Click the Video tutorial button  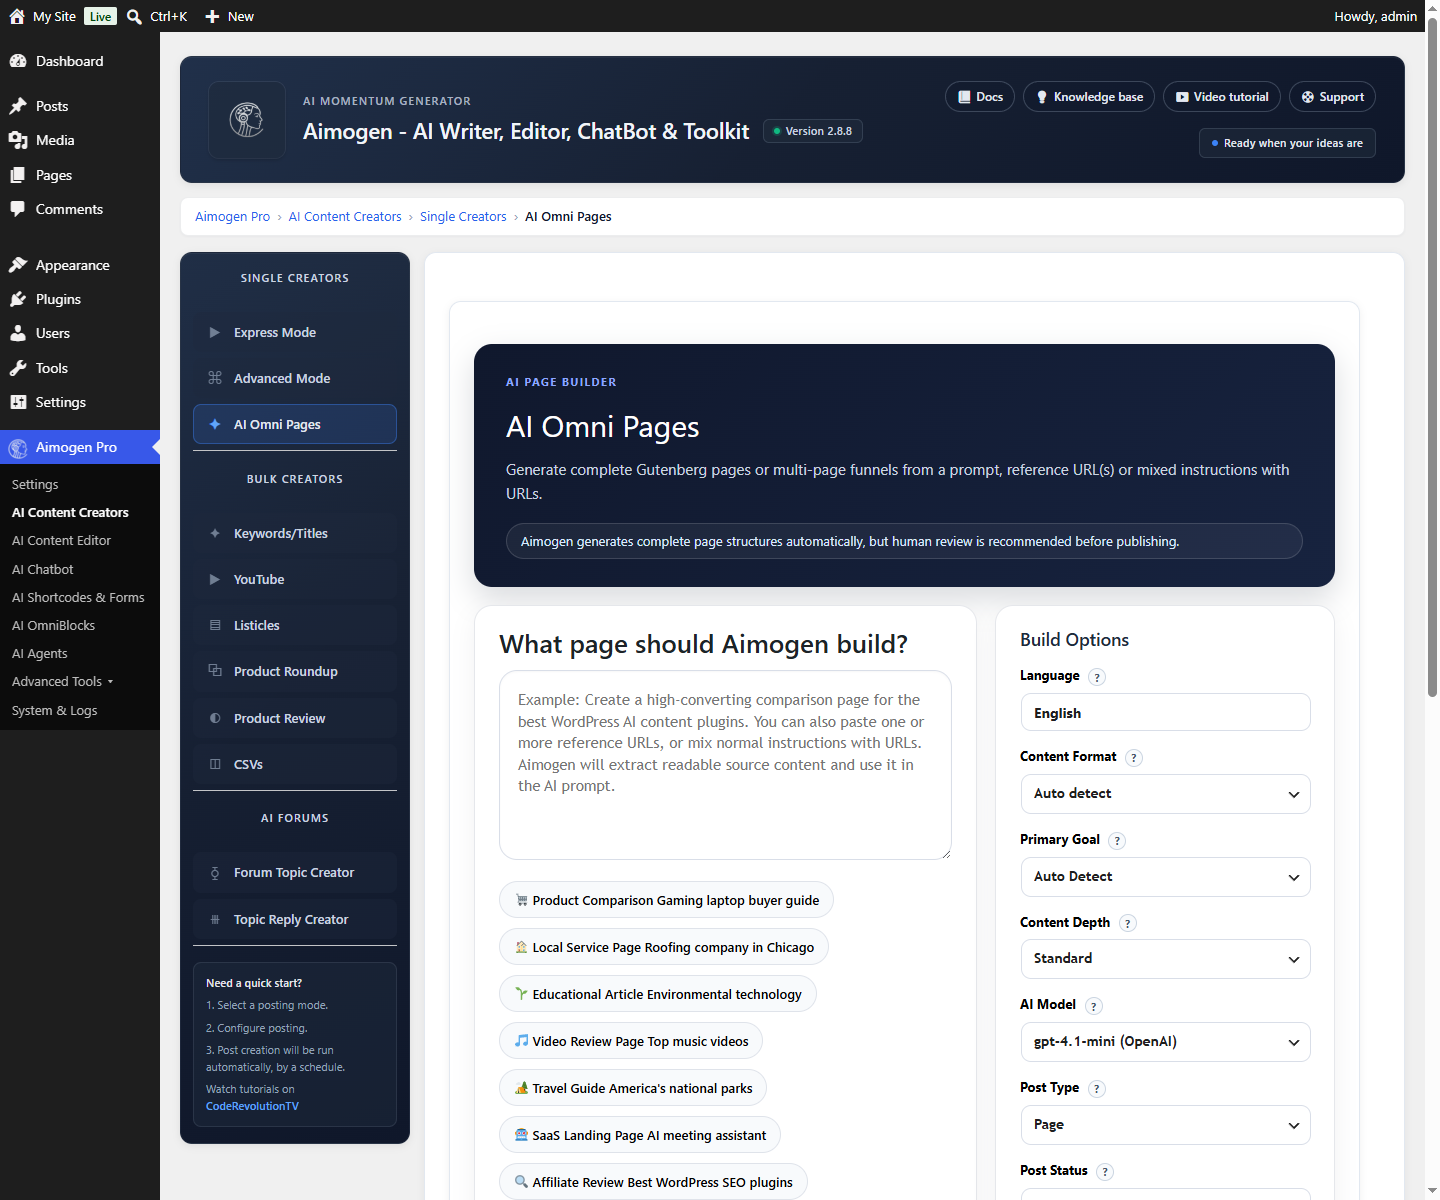click(x=1222, y=97)
